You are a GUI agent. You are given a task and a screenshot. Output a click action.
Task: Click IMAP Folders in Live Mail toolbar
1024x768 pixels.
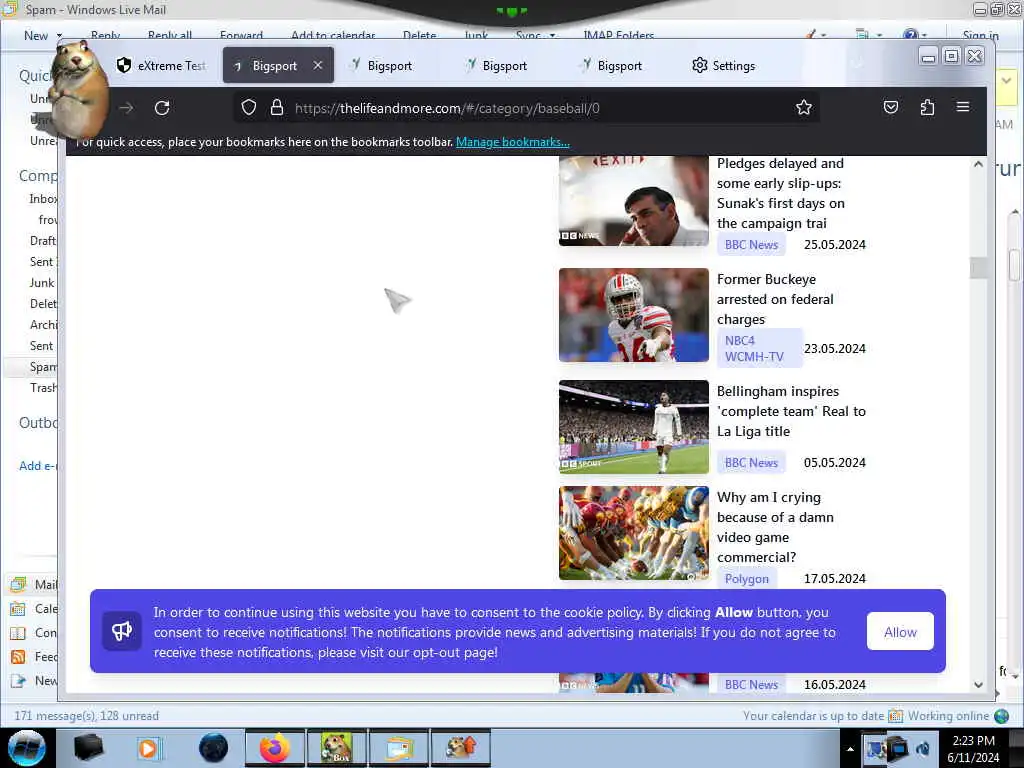click(x=618, y=36)
